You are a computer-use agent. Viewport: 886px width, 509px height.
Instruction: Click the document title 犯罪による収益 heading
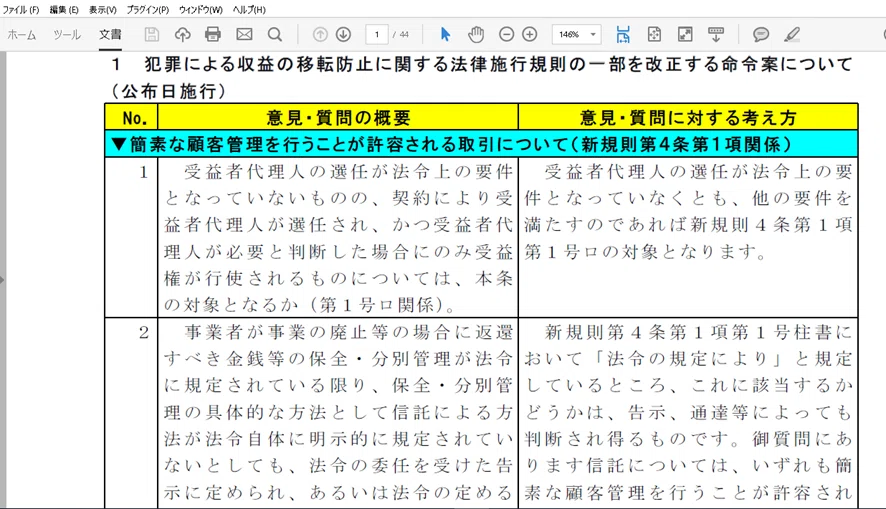pyautogui.click(x=482, y=64)
